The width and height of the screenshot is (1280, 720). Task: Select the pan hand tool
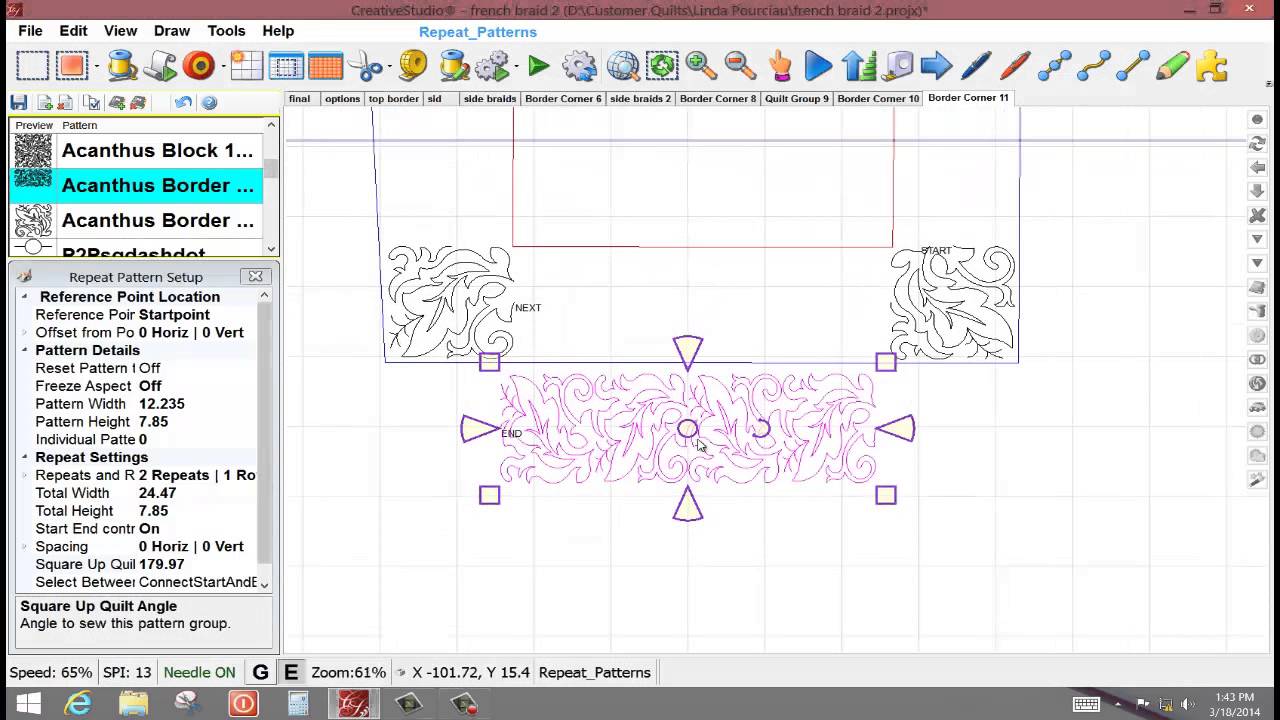pyautogui.click(x=780, y=67)
